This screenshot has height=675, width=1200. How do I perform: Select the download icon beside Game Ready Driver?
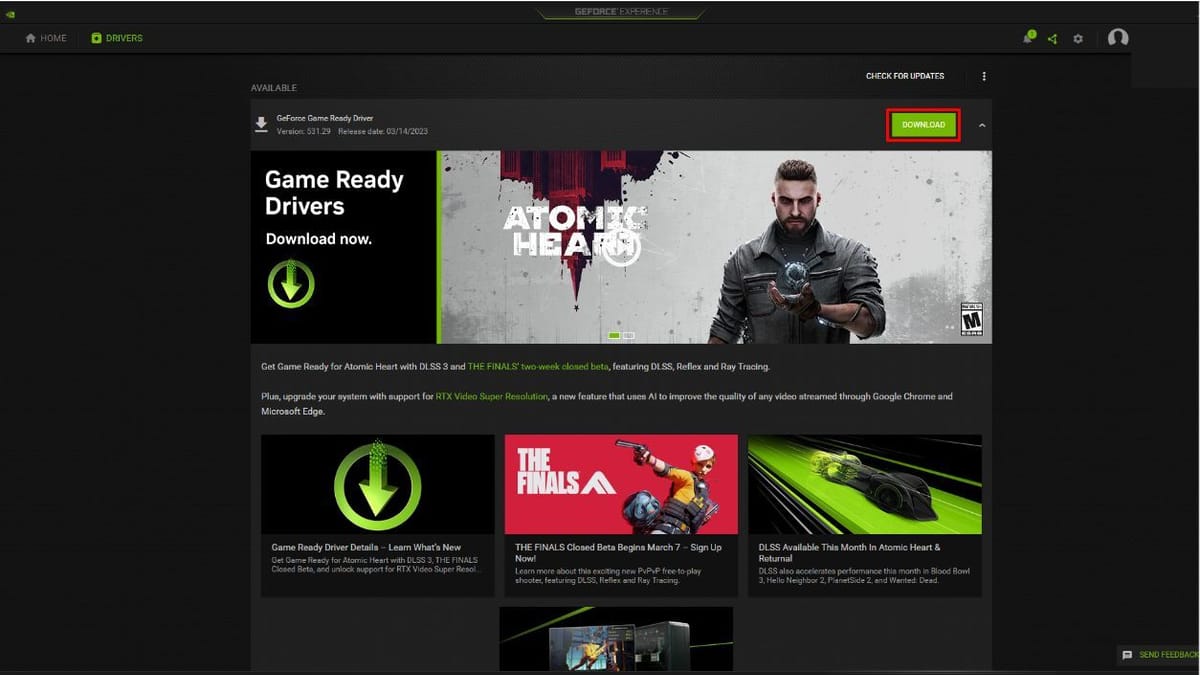click(x=262, y=123)
